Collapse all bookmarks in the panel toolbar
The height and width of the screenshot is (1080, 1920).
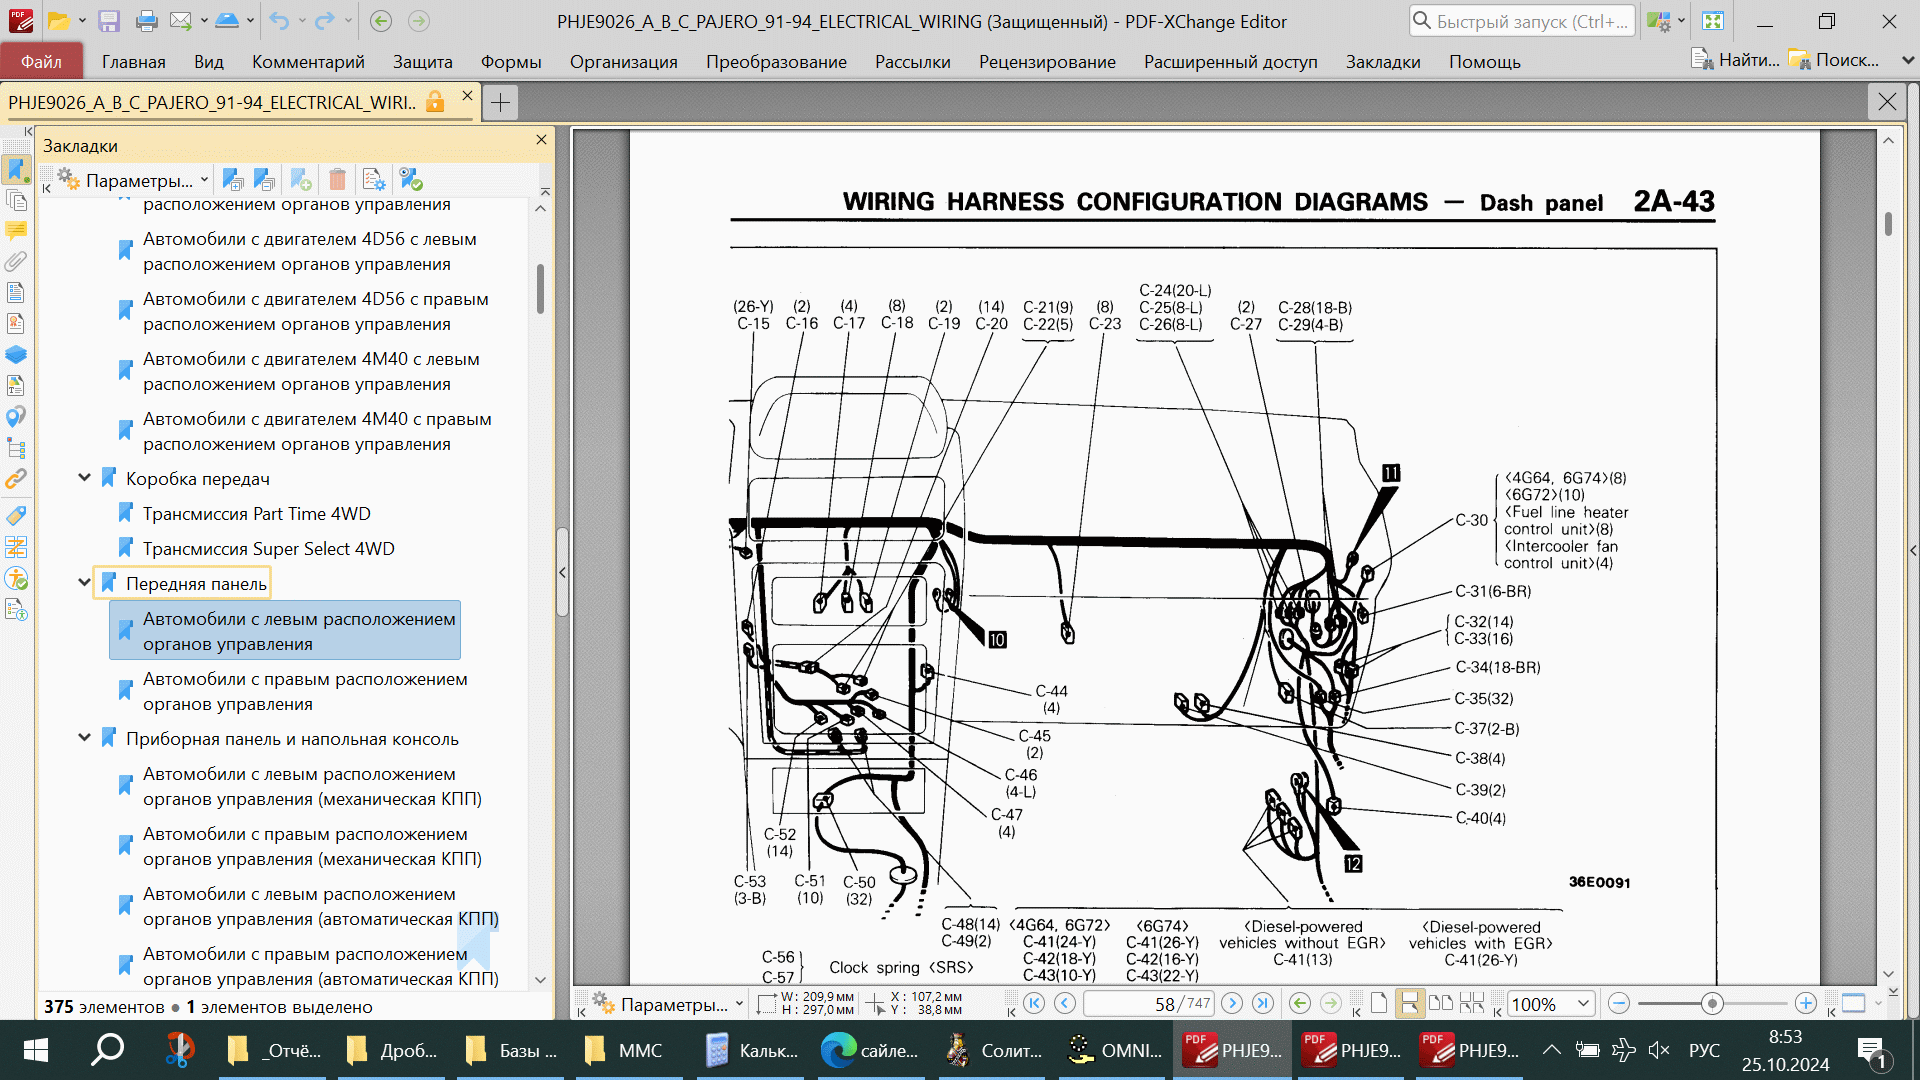(264, 180)
